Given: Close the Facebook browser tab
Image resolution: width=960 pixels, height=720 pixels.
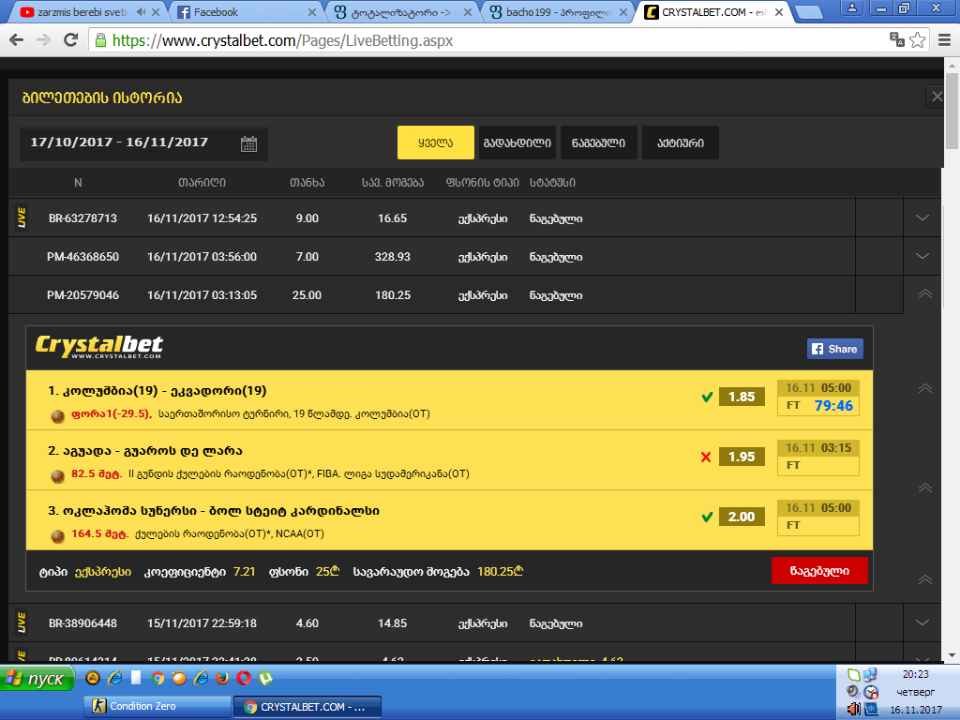Looking at the screenshot, I should (312, 12).
